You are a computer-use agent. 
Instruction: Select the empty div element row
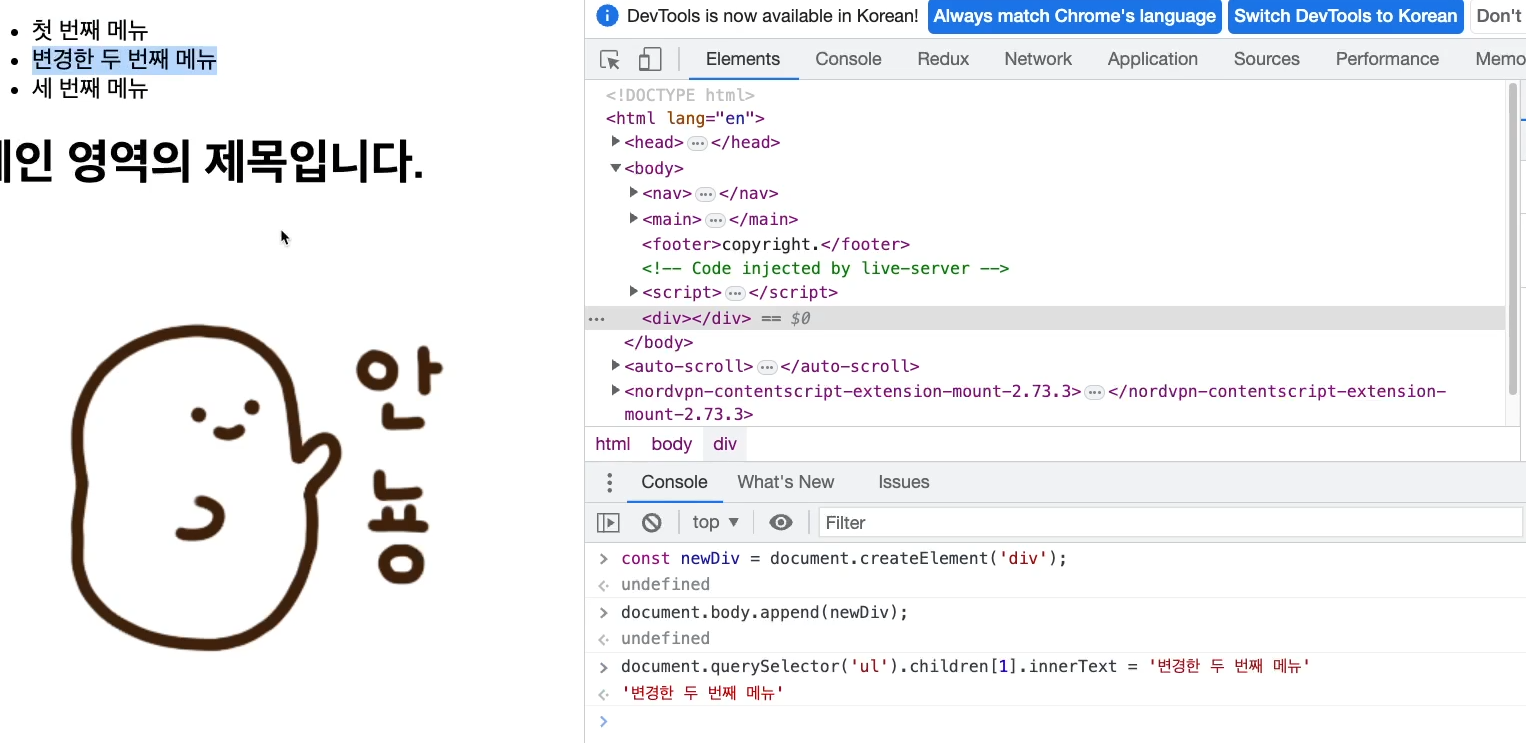click(1045, 319)
